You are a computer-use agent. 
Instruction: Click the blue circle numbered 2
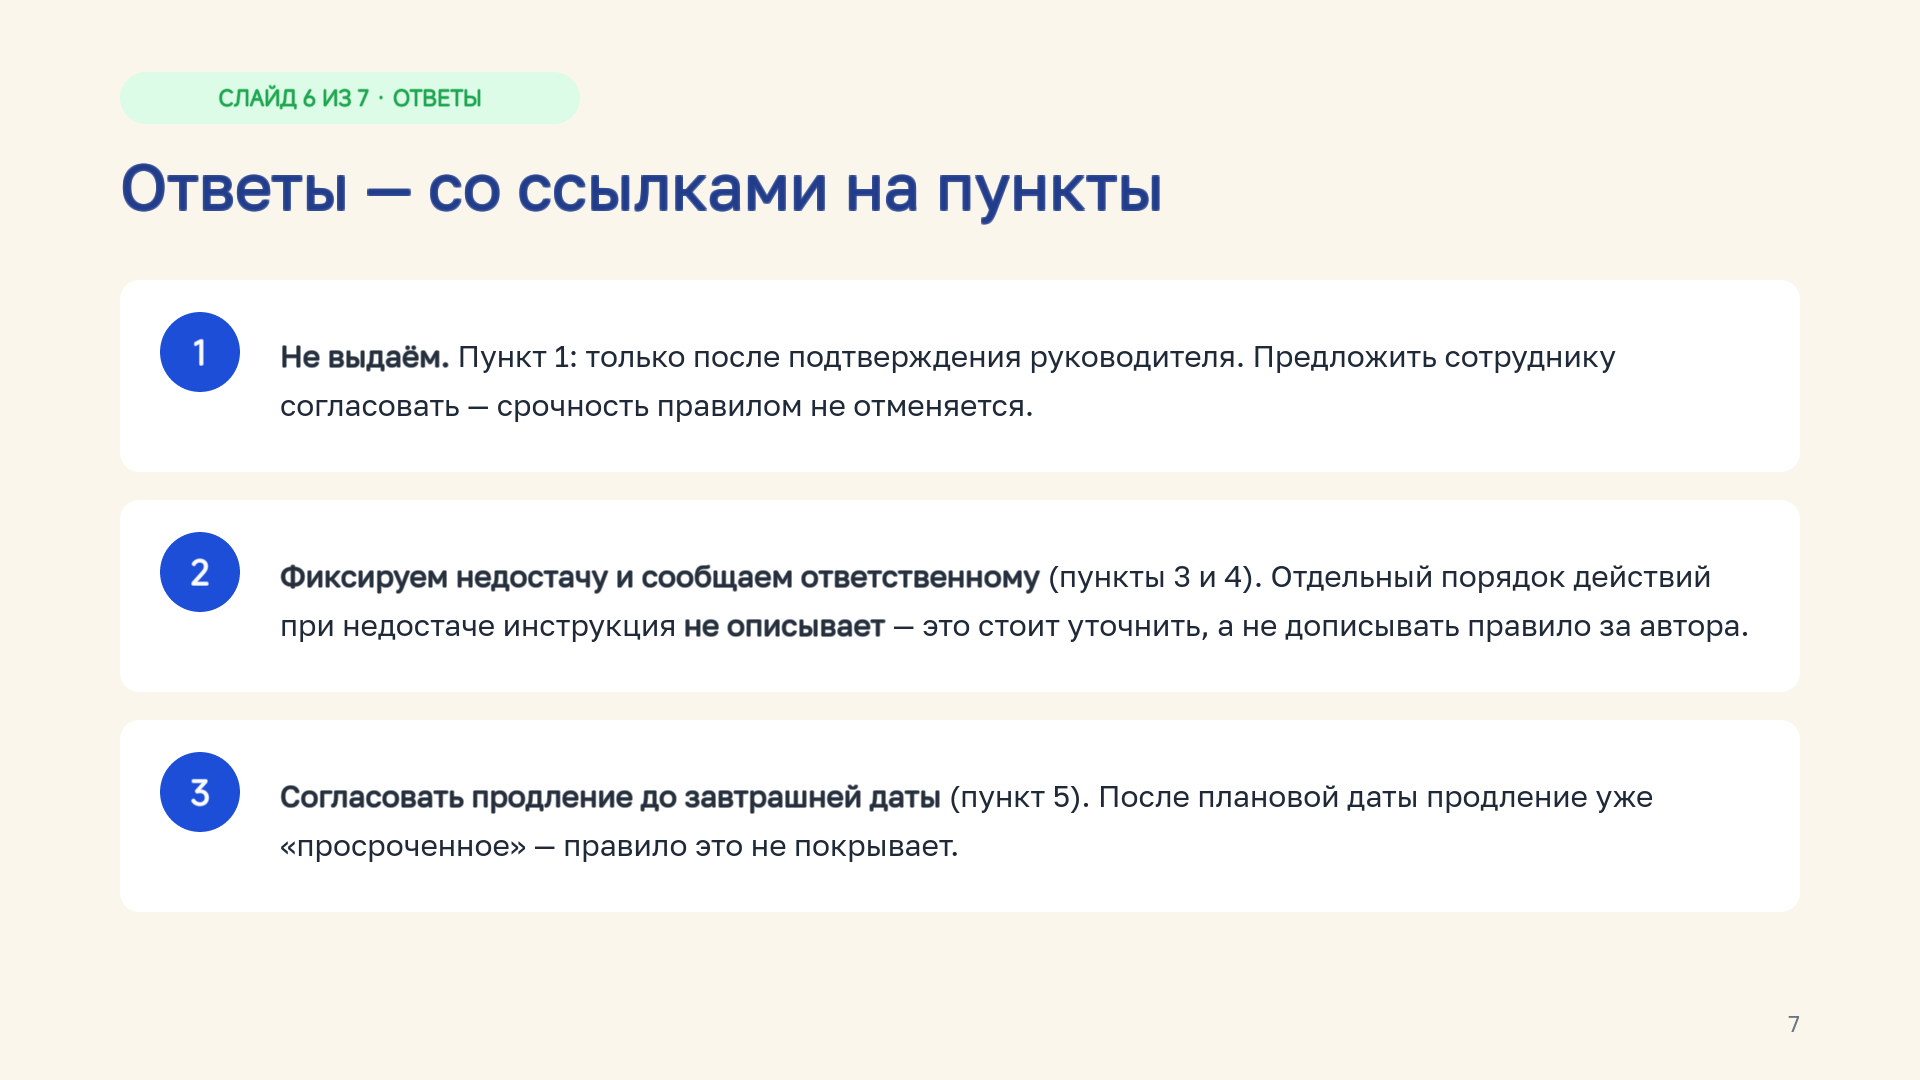[200, 572]
